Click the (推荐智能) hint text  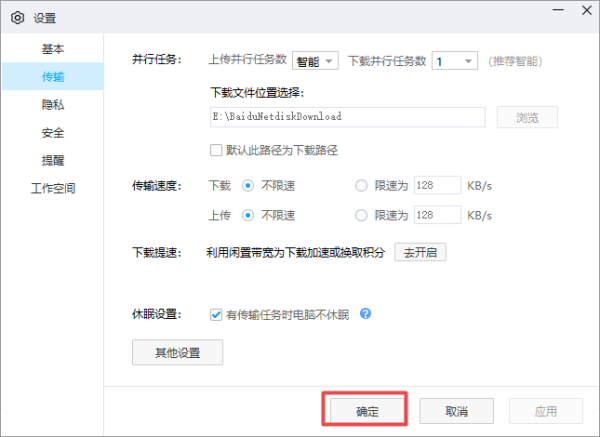[x=515, y=61]
